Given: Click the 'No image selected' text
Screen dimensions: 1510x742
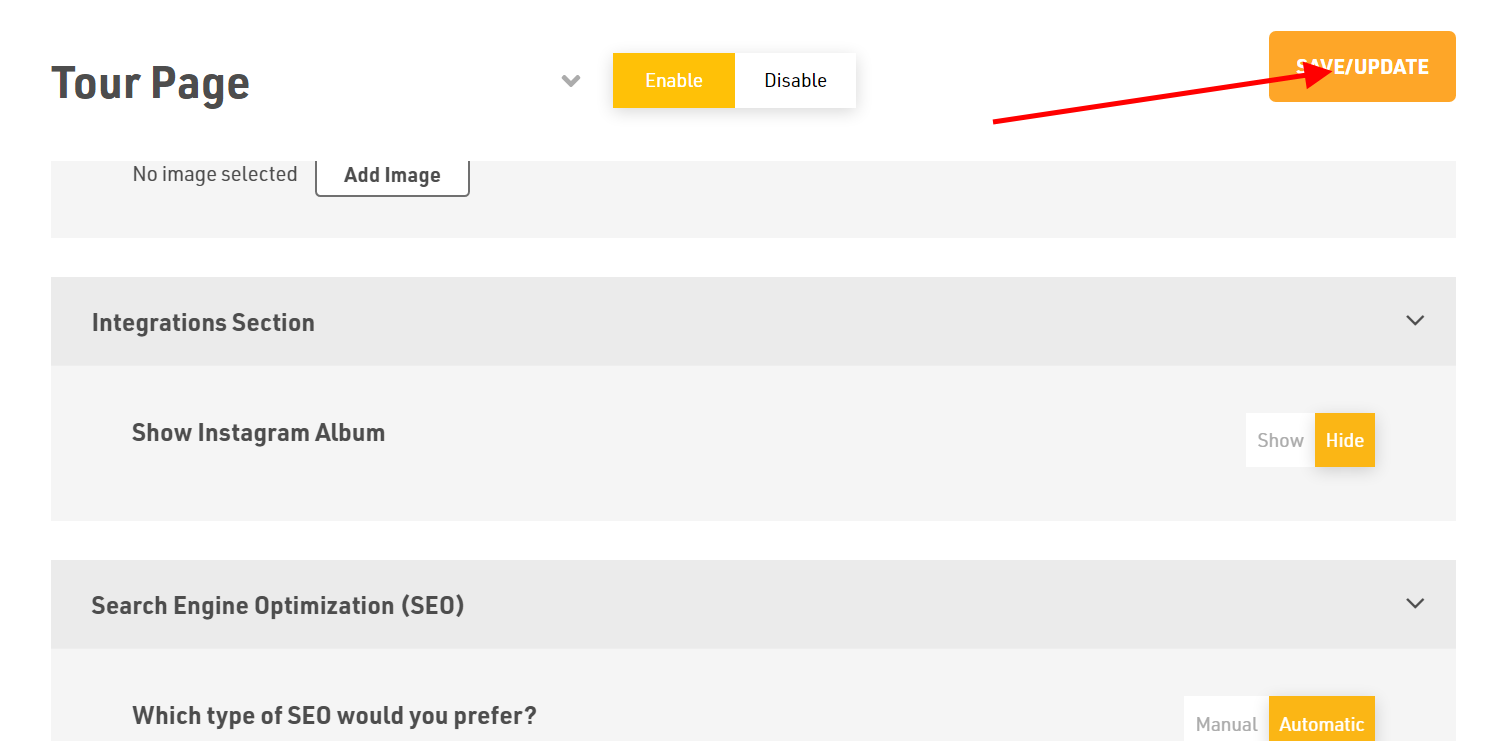Looking at the screenshot, I should 215,174.
